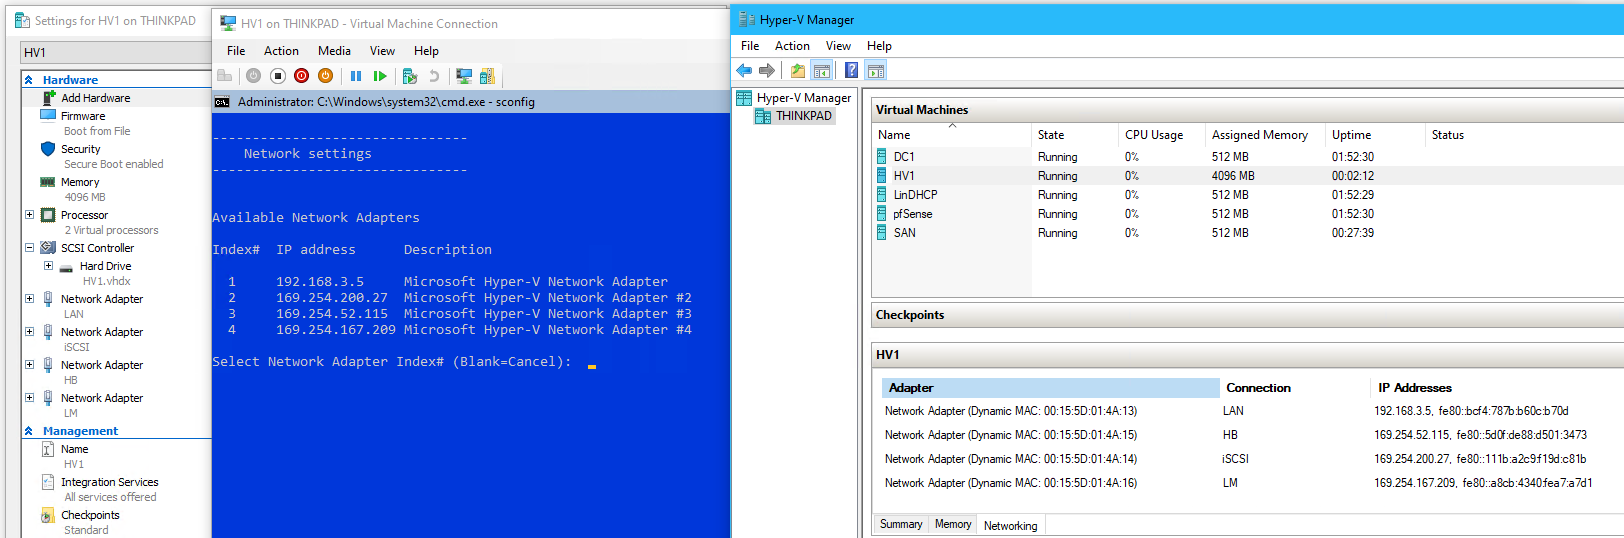1624x538 pixels.
Task: Open Action menu in Hyper-V Manager
Action: point(792,46)
